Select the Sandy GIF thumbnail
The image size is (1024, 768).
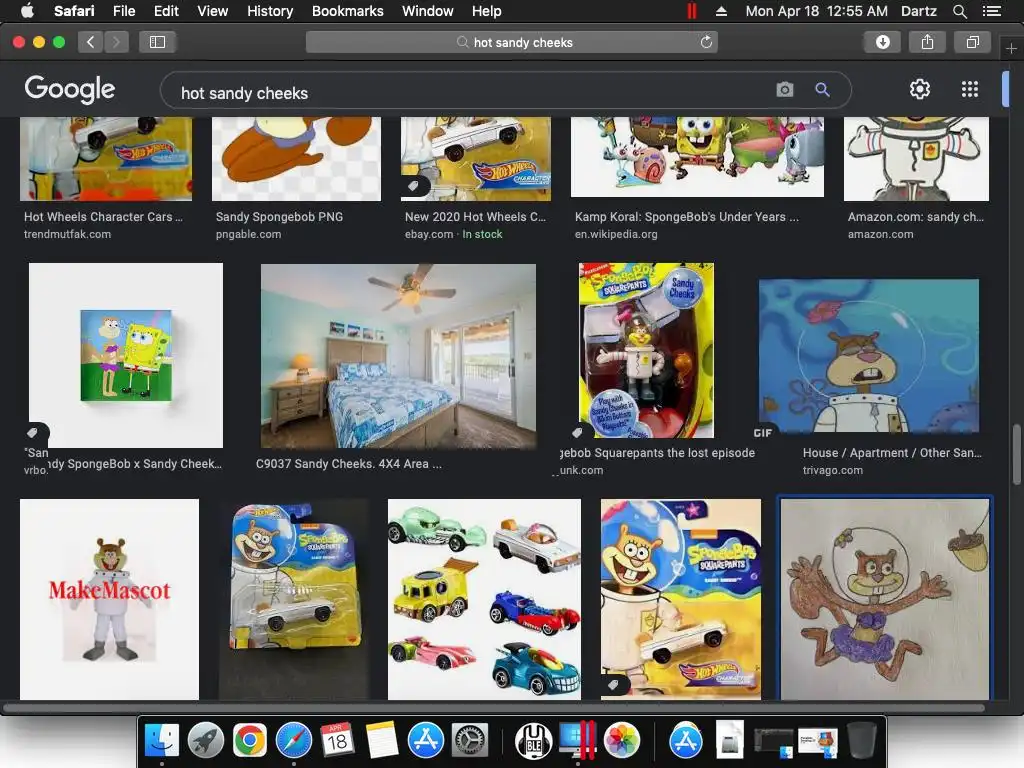click(x=869, y=357)
